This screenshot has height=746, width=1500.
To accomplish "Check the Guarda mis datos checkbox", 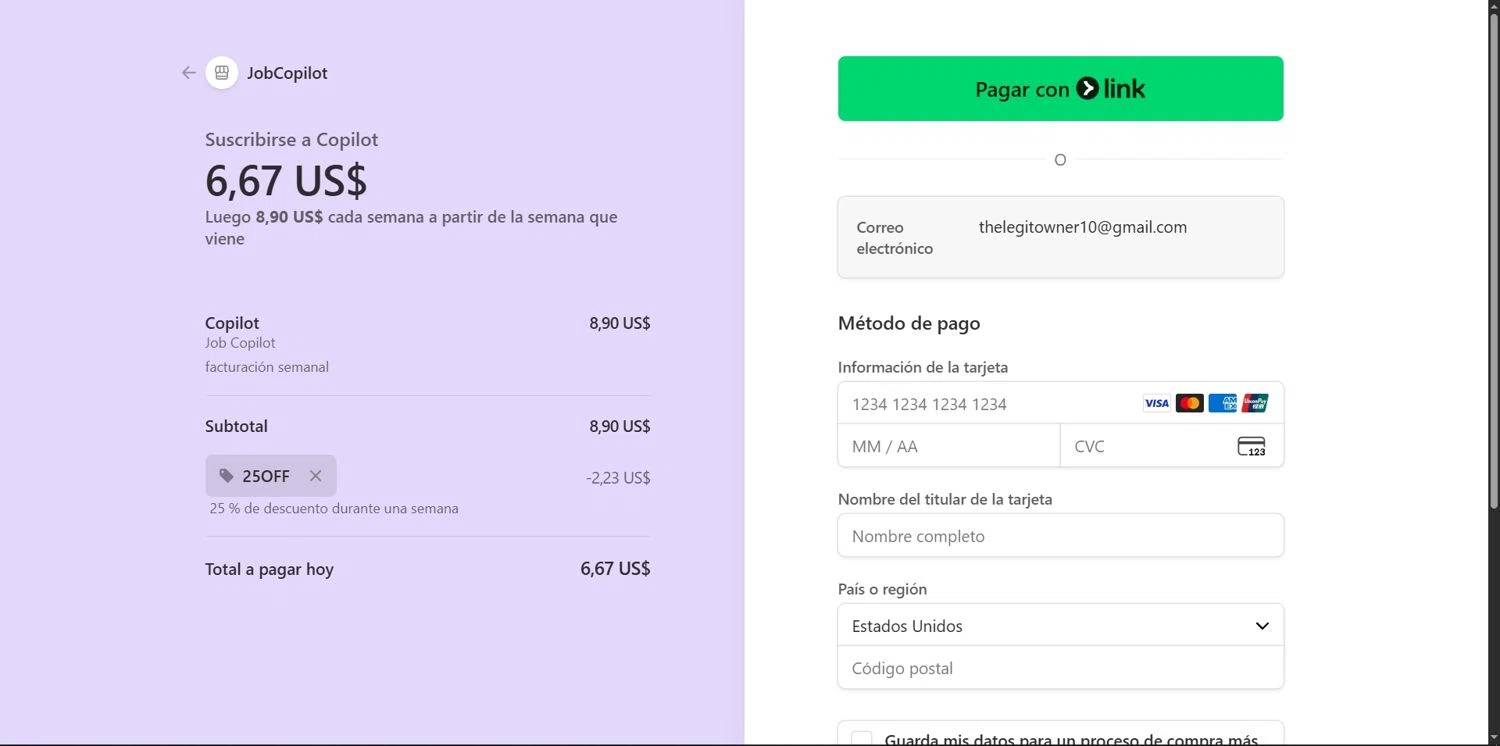I will (x=862, y=739).
